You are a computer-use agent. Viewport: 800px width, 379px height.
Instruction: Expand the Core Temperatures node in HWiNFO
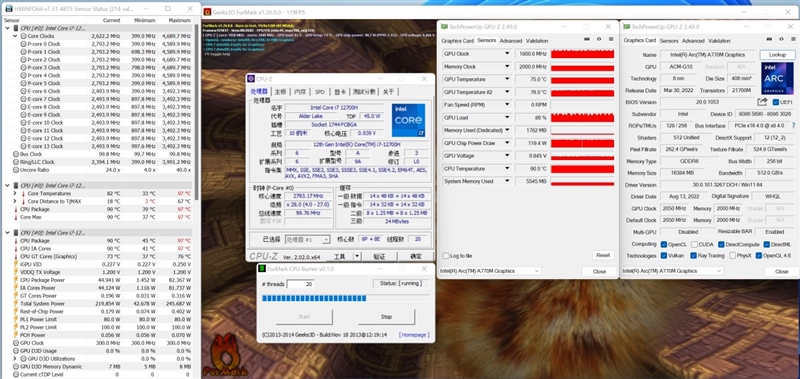point(15,194)
